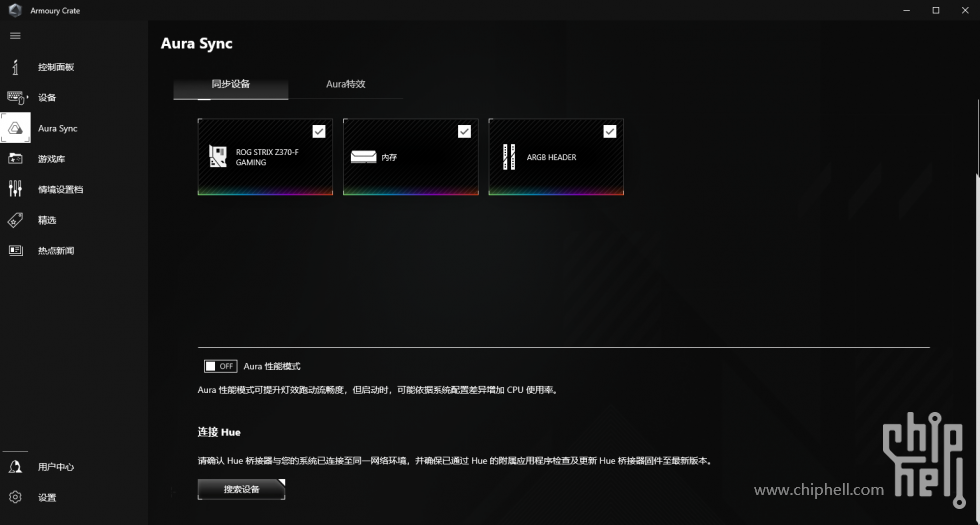980x525 pixels.
Task: Click the 内存 card label
Action: tap(389, 158)
